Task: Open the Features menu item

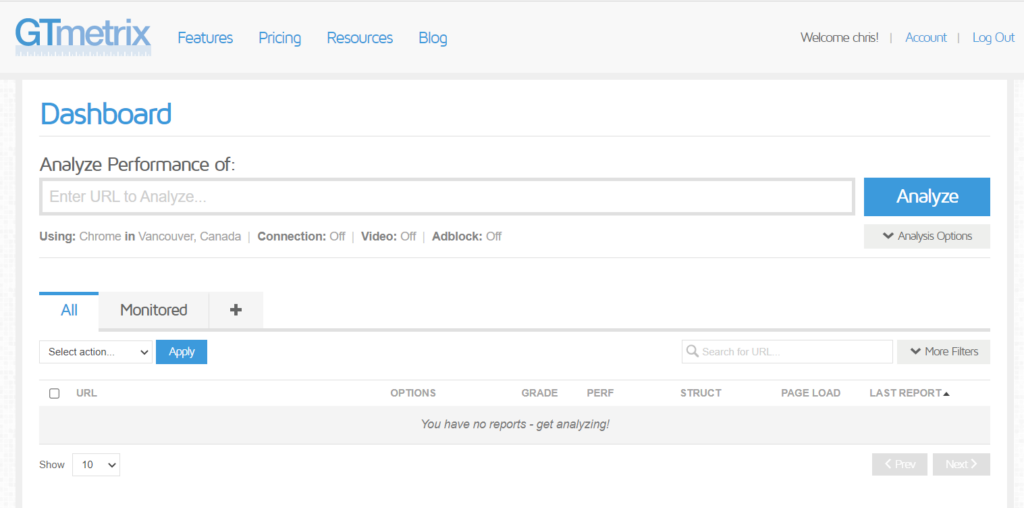Action: coord(205,38)
